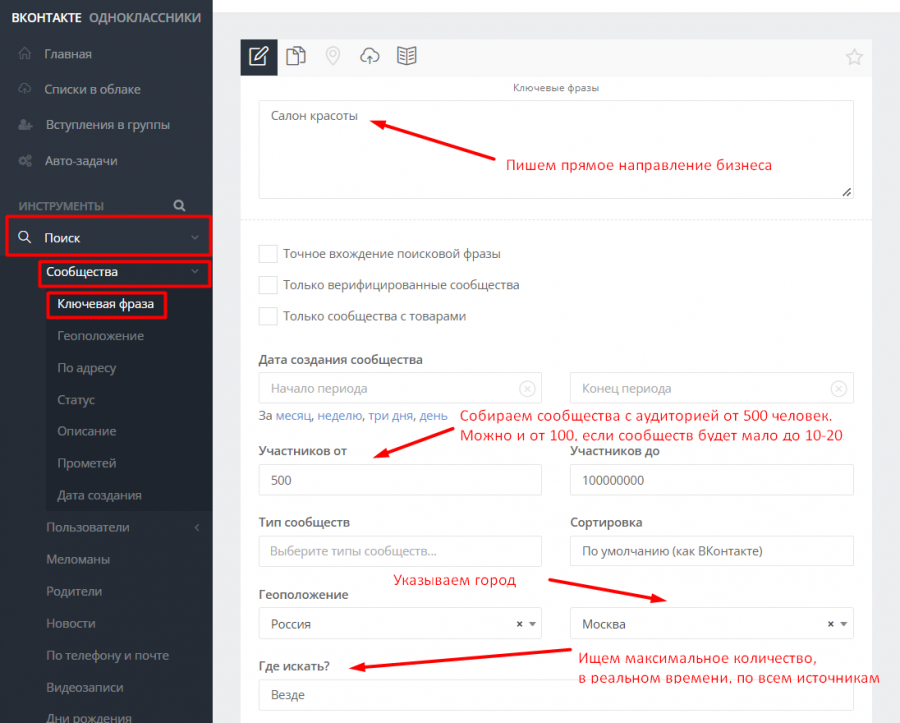Enable Точное вхождение поисковой фразы checkbox

(x=268, y=254)
